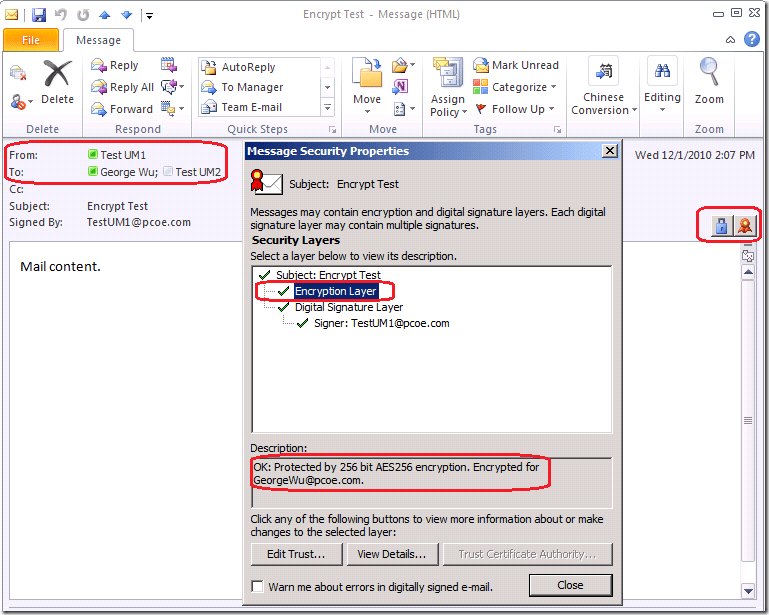
Task: Open the Editing group menu
Action: (x=662, y=85)
